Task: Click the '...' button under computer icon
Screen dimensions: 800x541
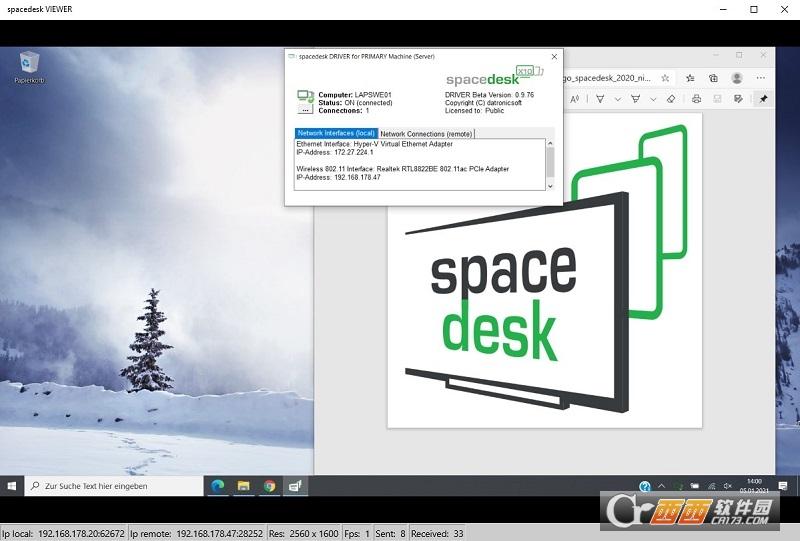Action: [x=305, y=110]
